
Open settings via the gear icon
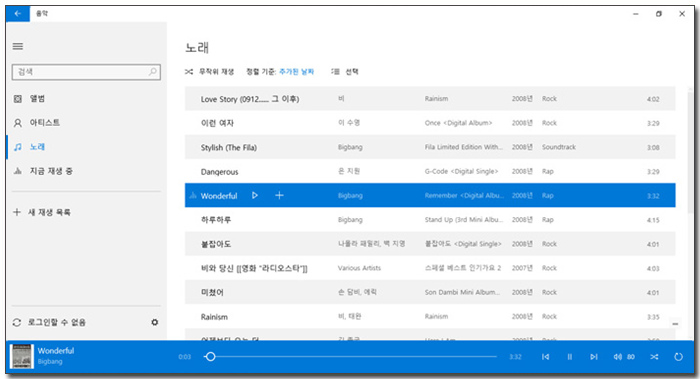tap(154, 322)
